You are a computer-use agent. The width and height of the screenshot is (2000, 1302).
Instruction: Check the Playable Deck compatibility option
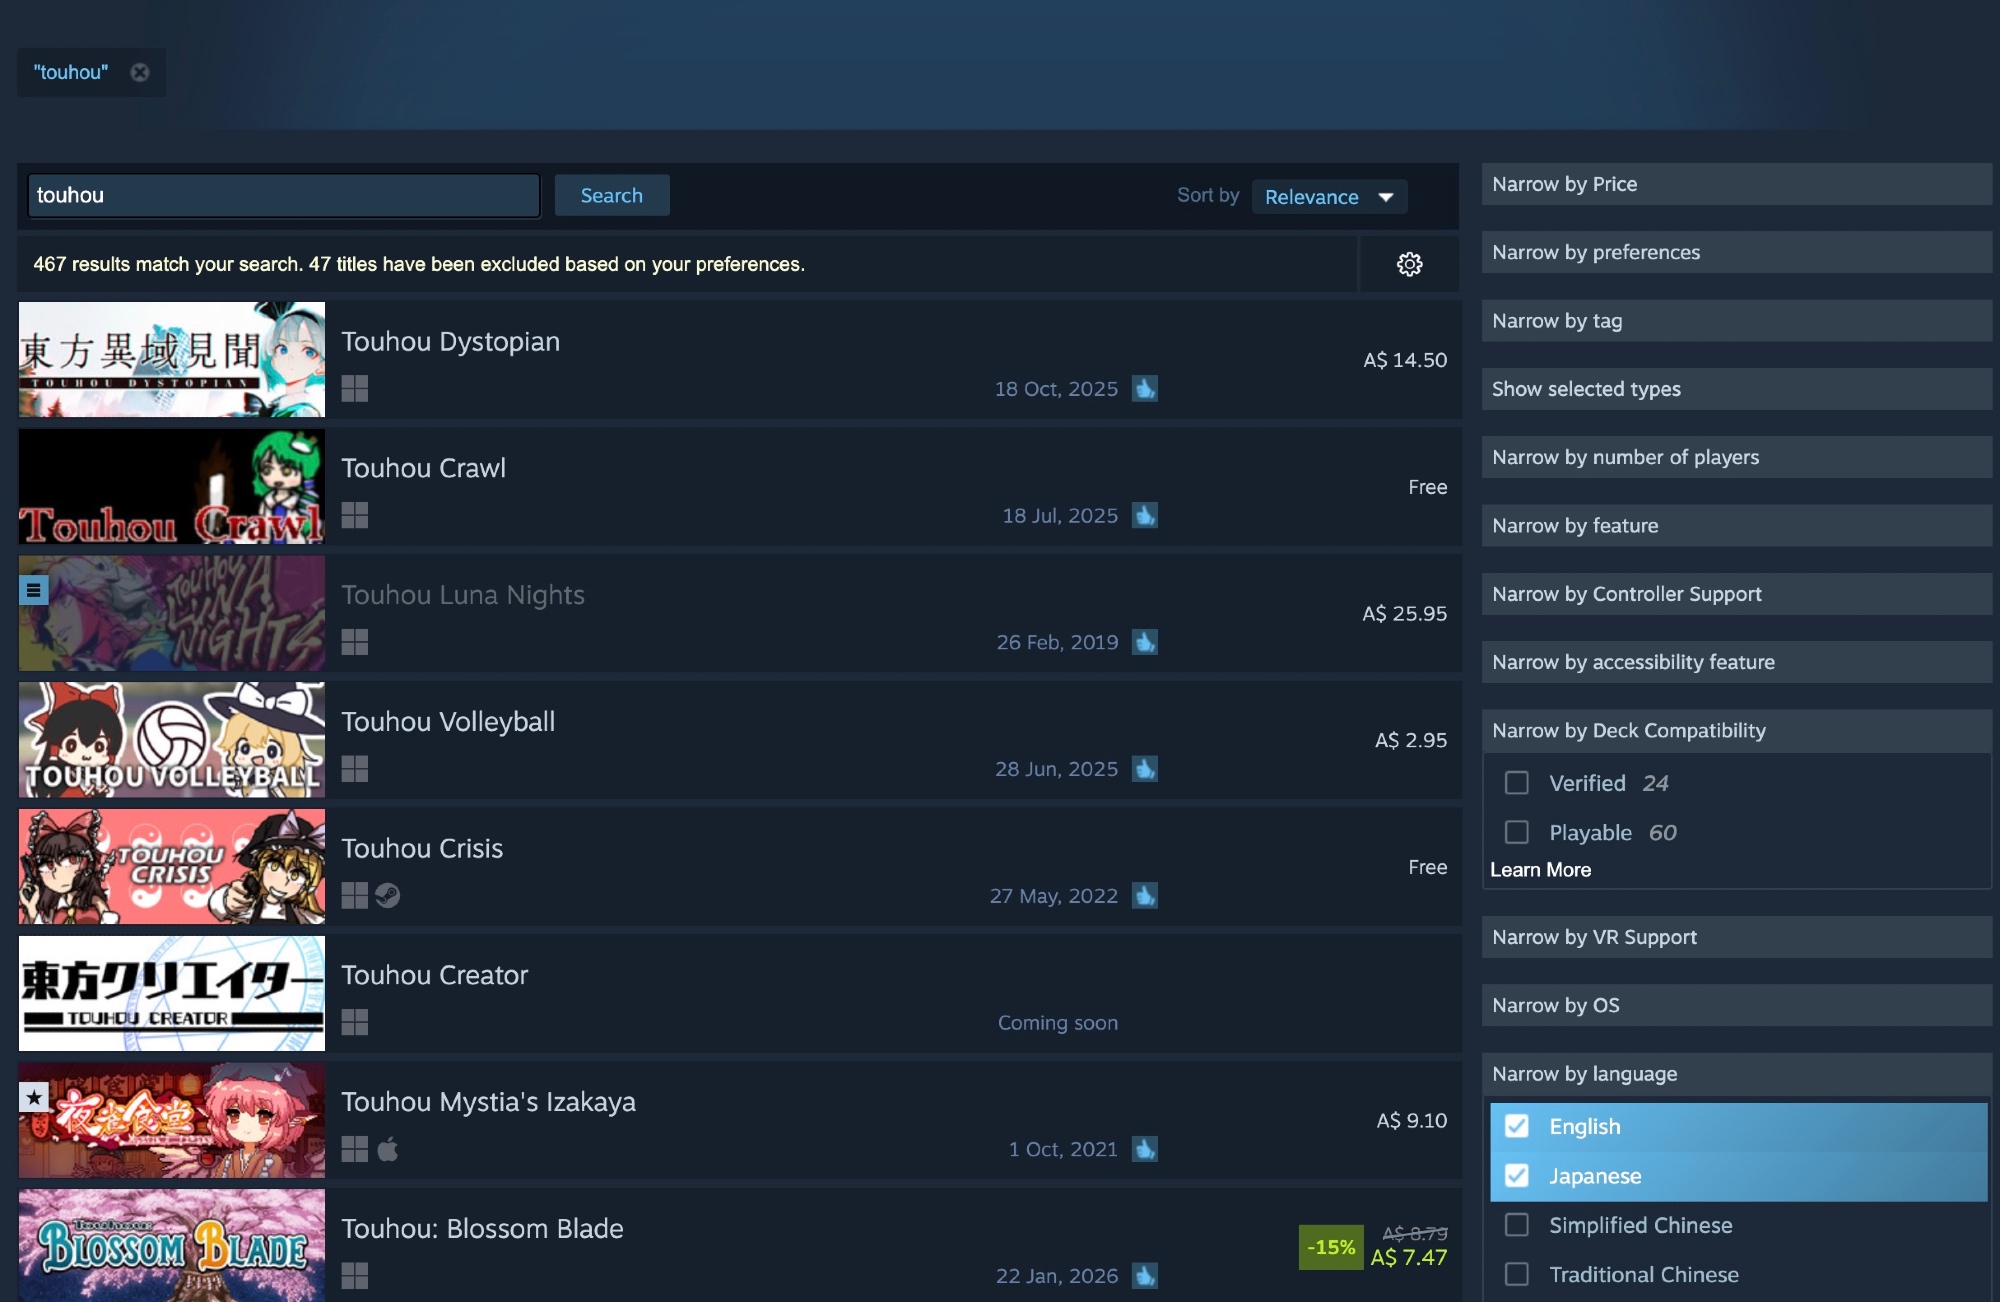click(x=1517, y=832)
